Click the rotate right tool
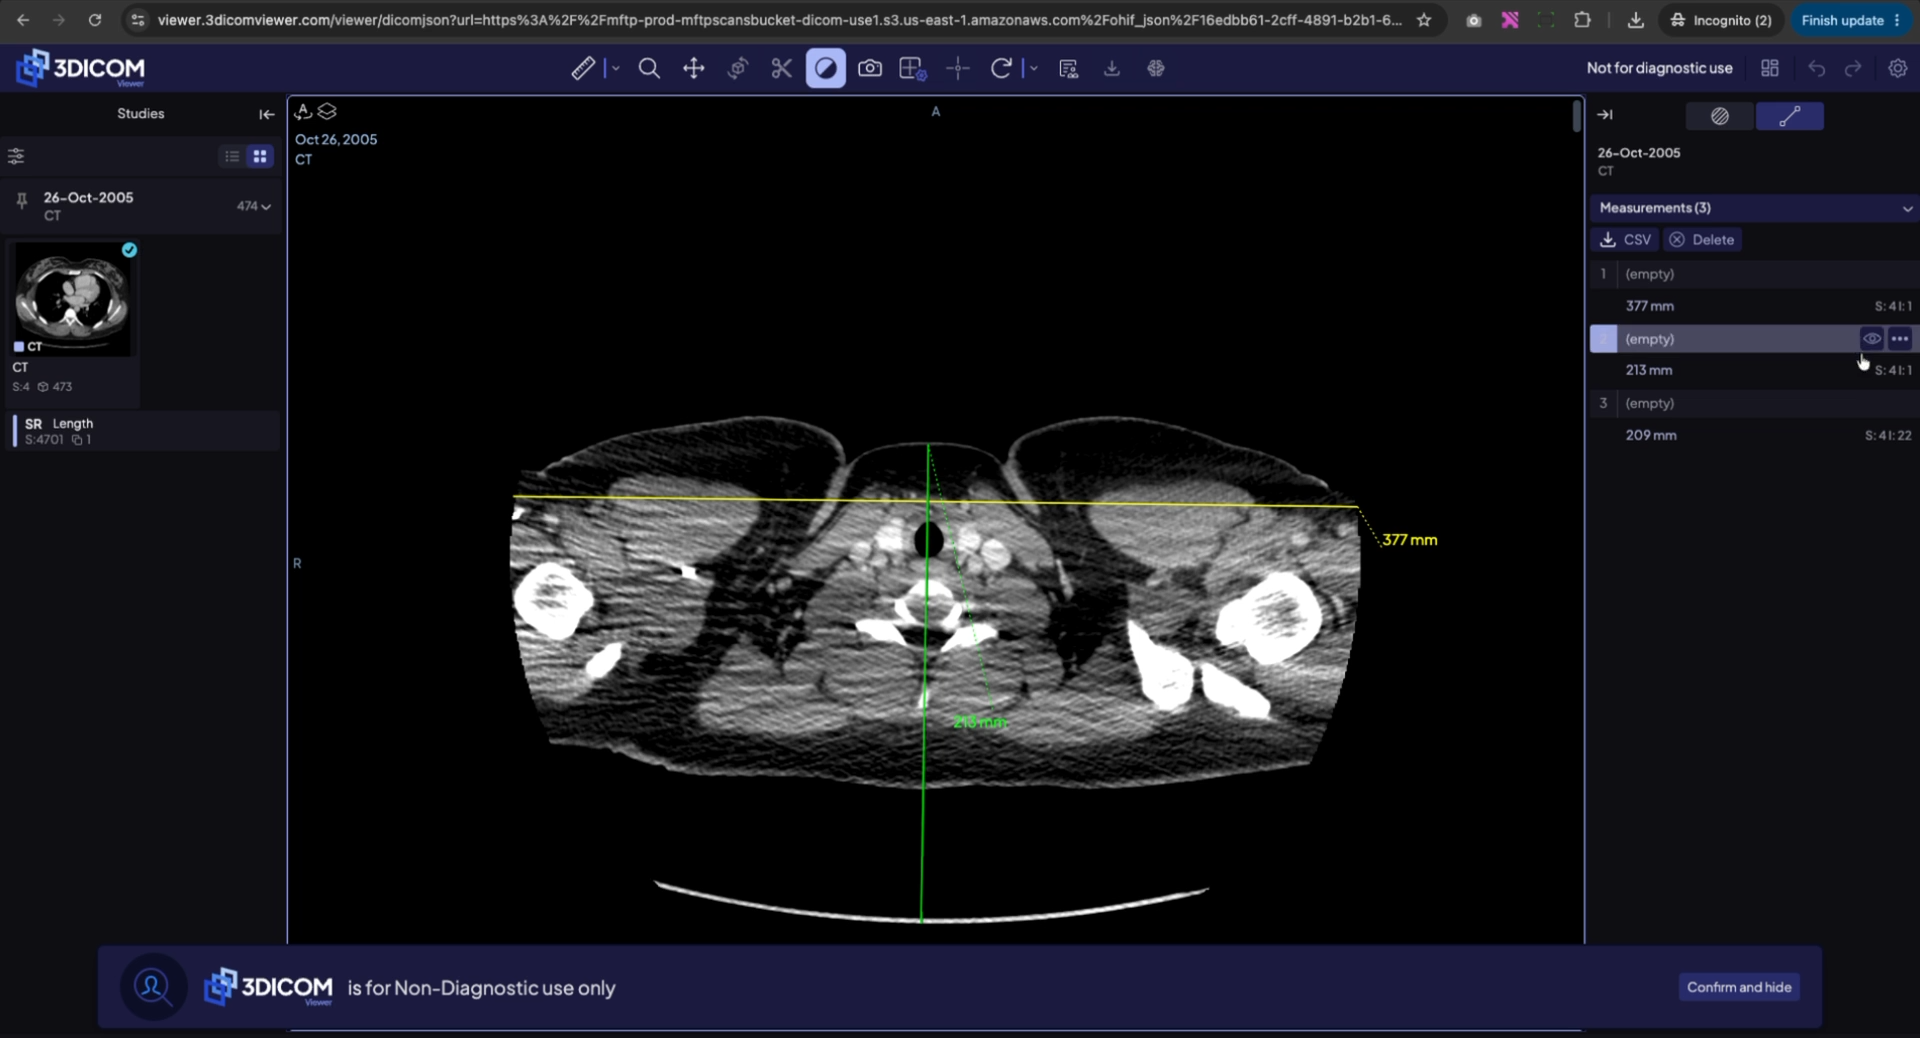This screenshot has width=1920, height=1038. 1001,68
